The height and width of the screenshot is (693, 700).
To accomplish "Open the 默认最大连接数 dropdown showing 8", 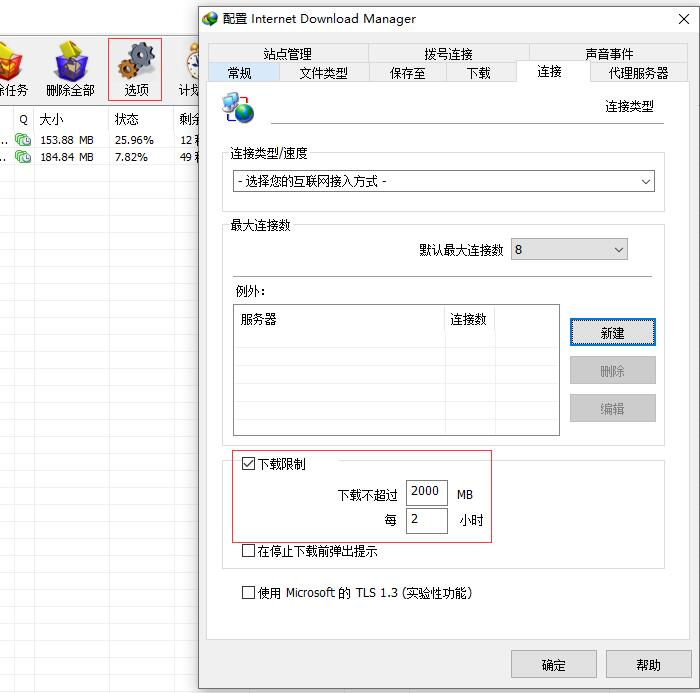I will (569, 249).
